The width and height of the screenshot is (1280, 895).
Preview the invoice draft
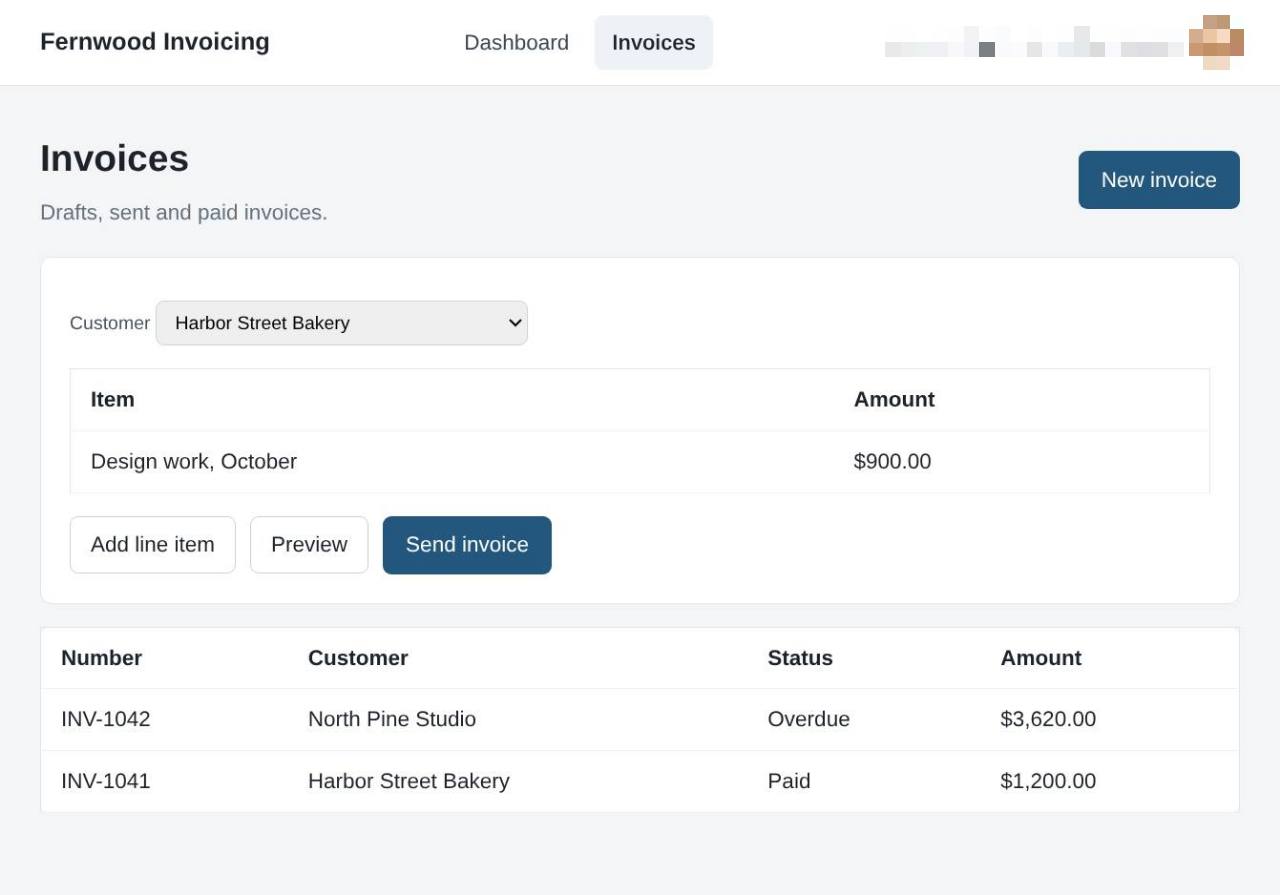[309, 545]
